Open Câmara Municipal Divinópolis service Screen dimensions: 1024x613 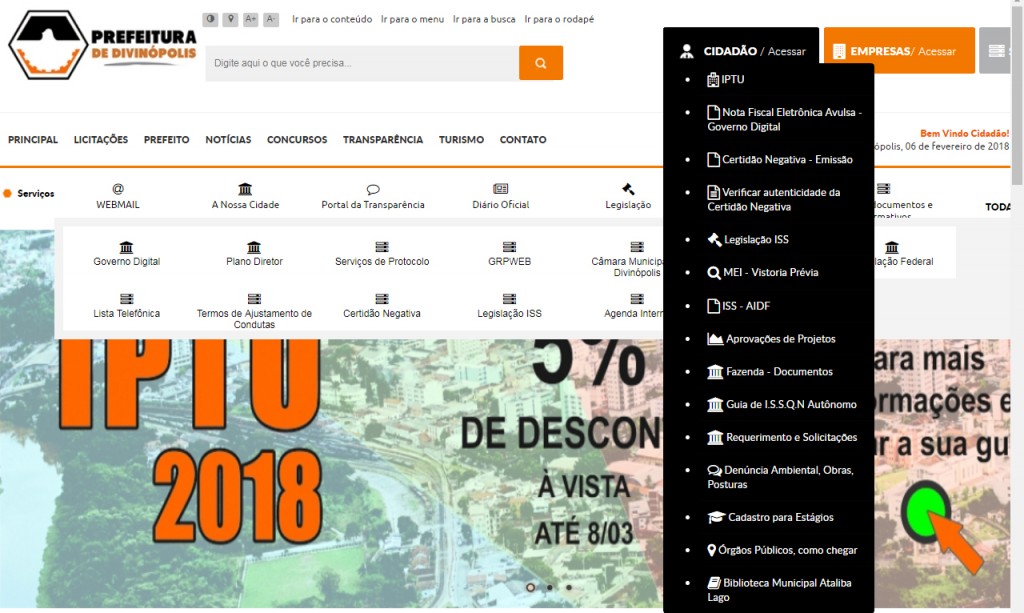tap(627, 259)
